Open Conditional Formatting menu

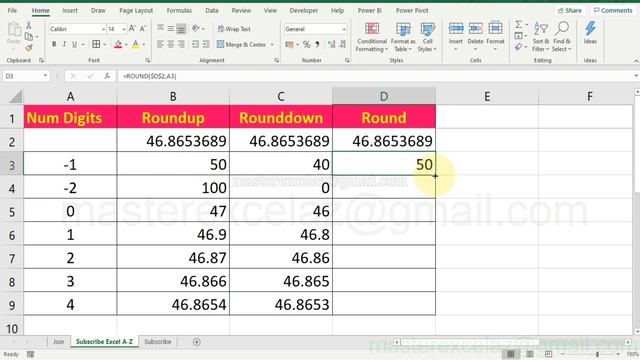tap(371, 37)
